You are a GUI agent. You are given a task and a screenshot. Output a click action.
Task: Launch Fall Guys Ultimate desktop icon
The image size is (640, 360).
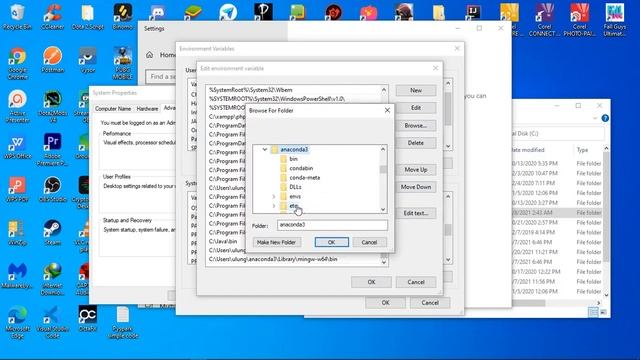[x=615, y=20]
